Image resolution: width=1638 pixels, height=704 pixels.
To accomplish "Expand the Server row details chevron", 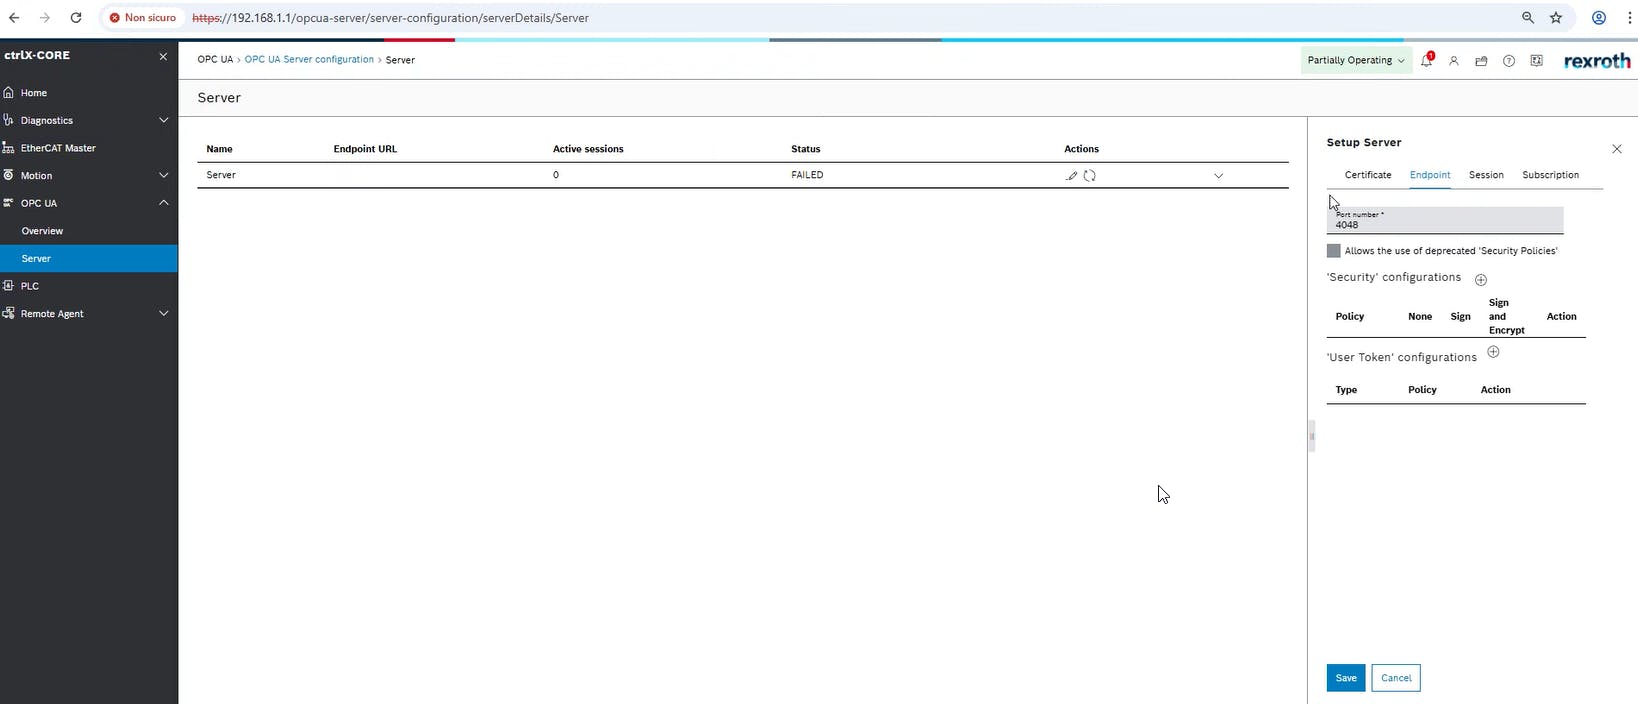I will coord(1218,176).
